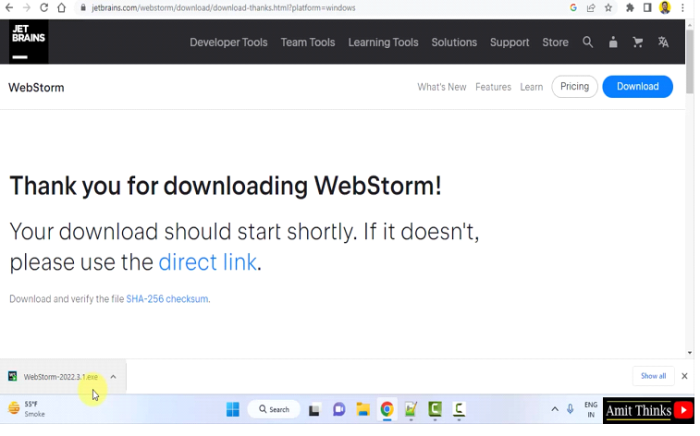Open the language selector icon
Viewport: 700px width, 436px height.
pyautogui.click(x=663, y=42)
